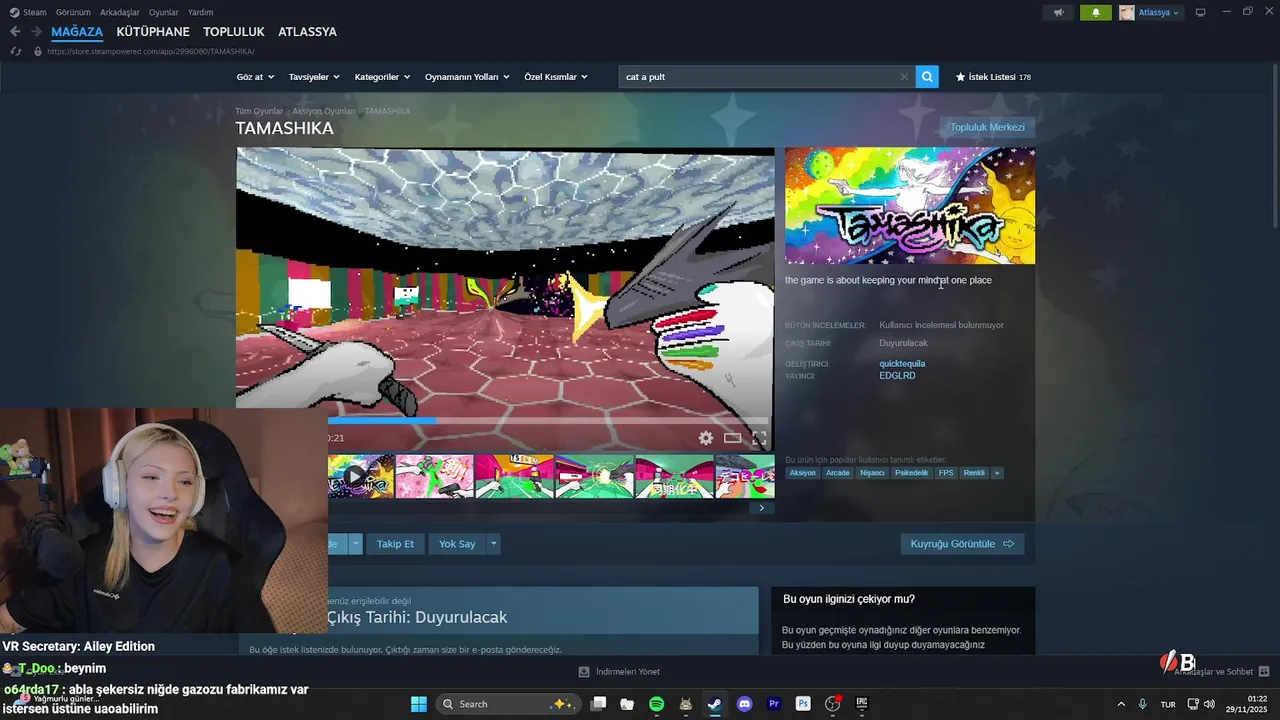Toggle theater mode in trailer player

[x=733, y=438]
